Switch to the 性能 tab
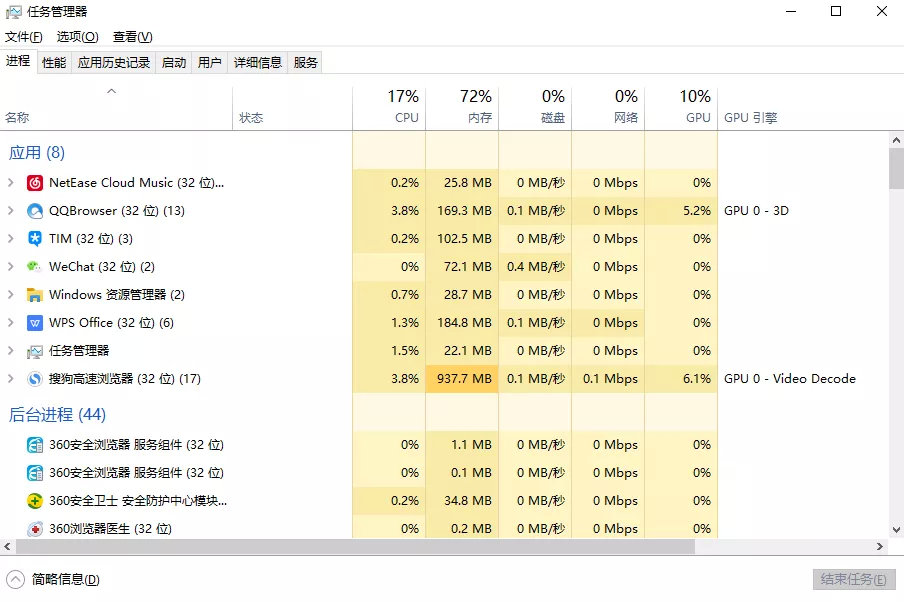904x602 pixels. 54,62
